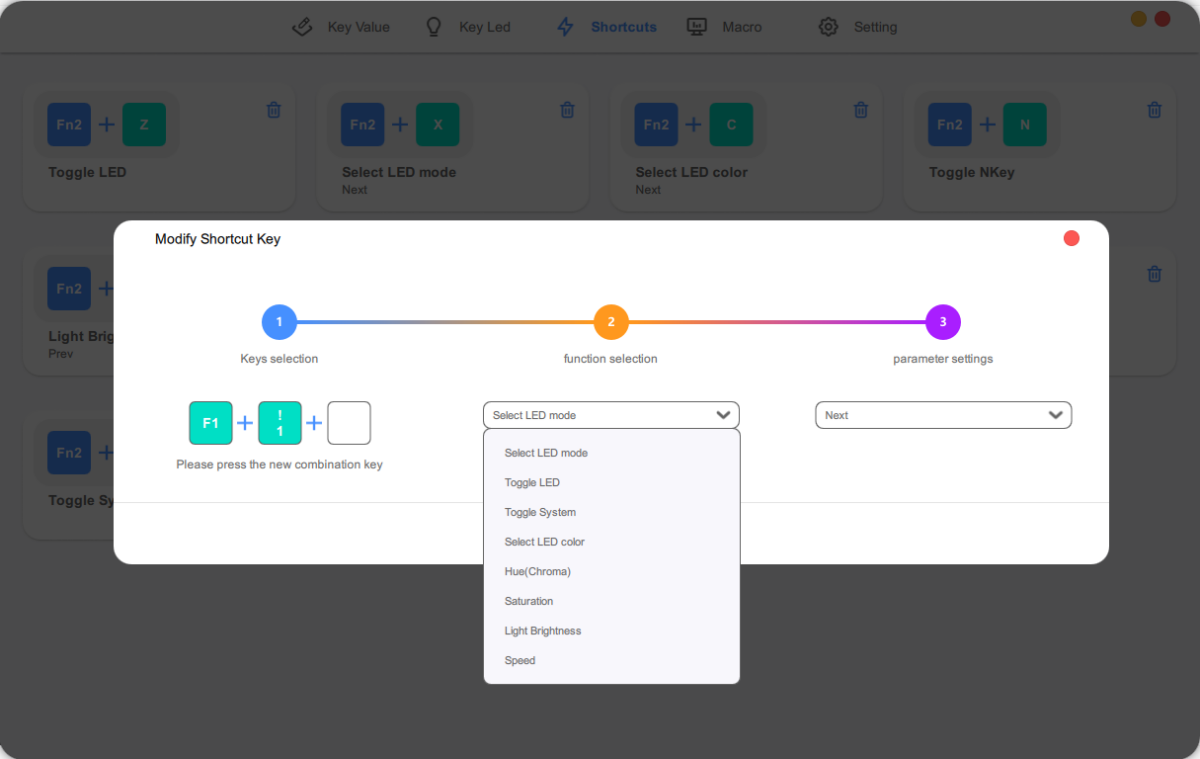The width and height of the screenshot is (1200, 759).
Task: Click the empty third key slot
Action: click(349, 423)
